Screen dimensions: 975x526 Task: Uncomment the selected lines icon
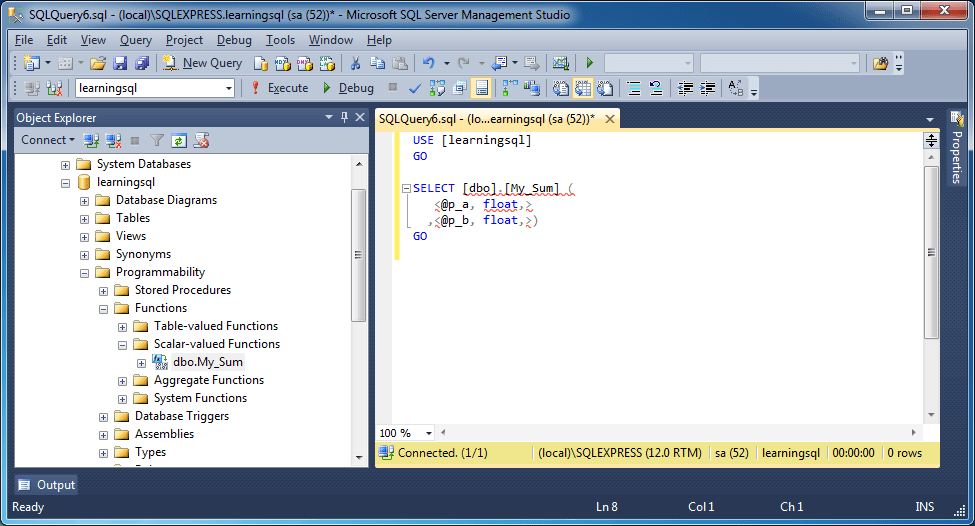(x=656, y=88)
